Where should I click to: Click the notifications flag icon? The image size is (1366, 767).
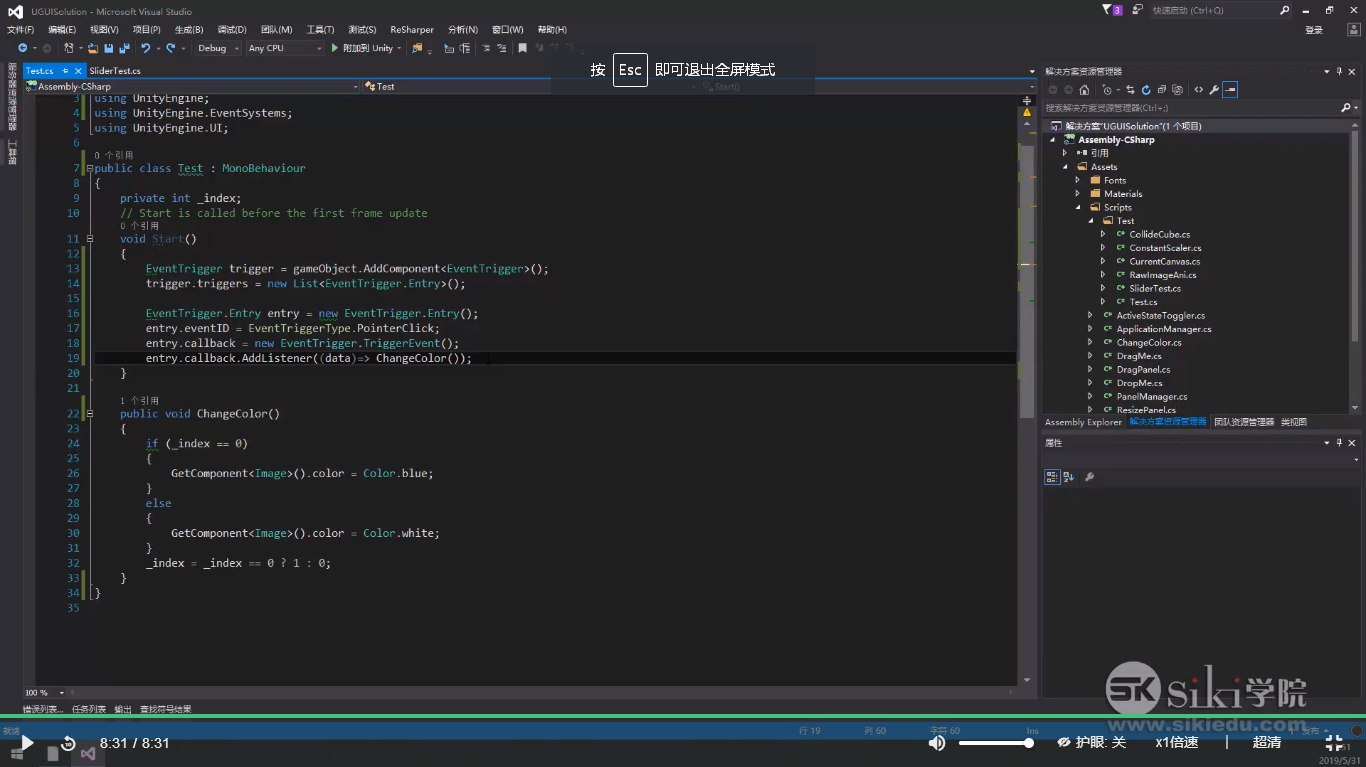(1108, 10)
